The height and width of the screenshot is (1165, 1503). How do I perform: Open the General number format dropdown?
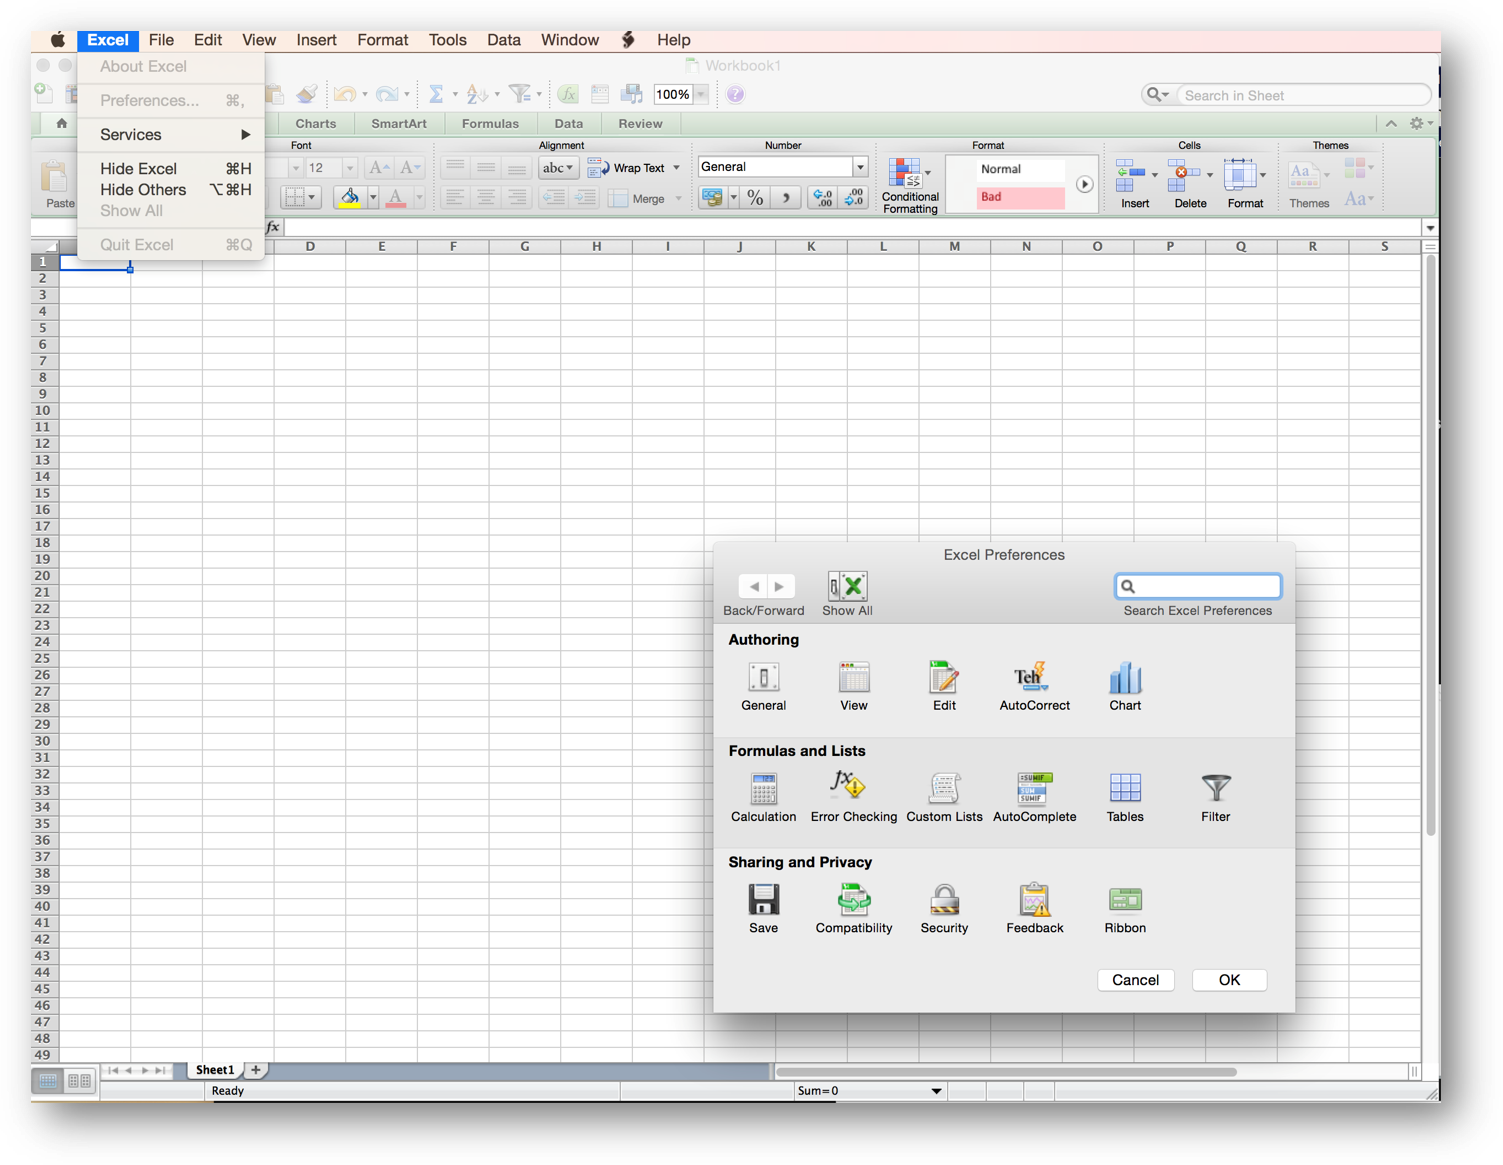coord(860,167)
